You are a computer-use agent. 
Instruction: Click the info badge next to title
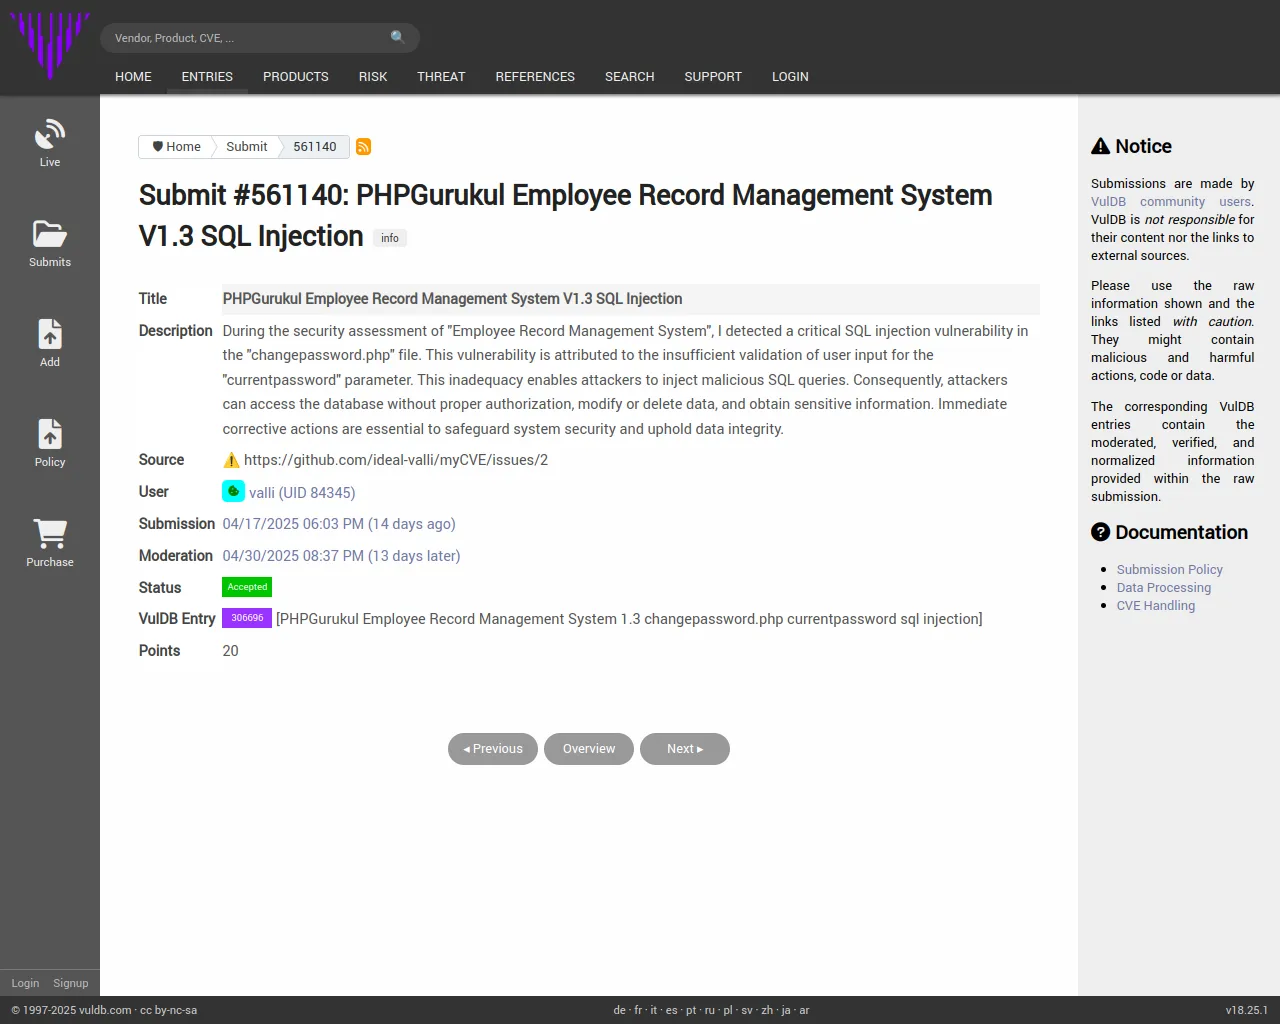390,238
